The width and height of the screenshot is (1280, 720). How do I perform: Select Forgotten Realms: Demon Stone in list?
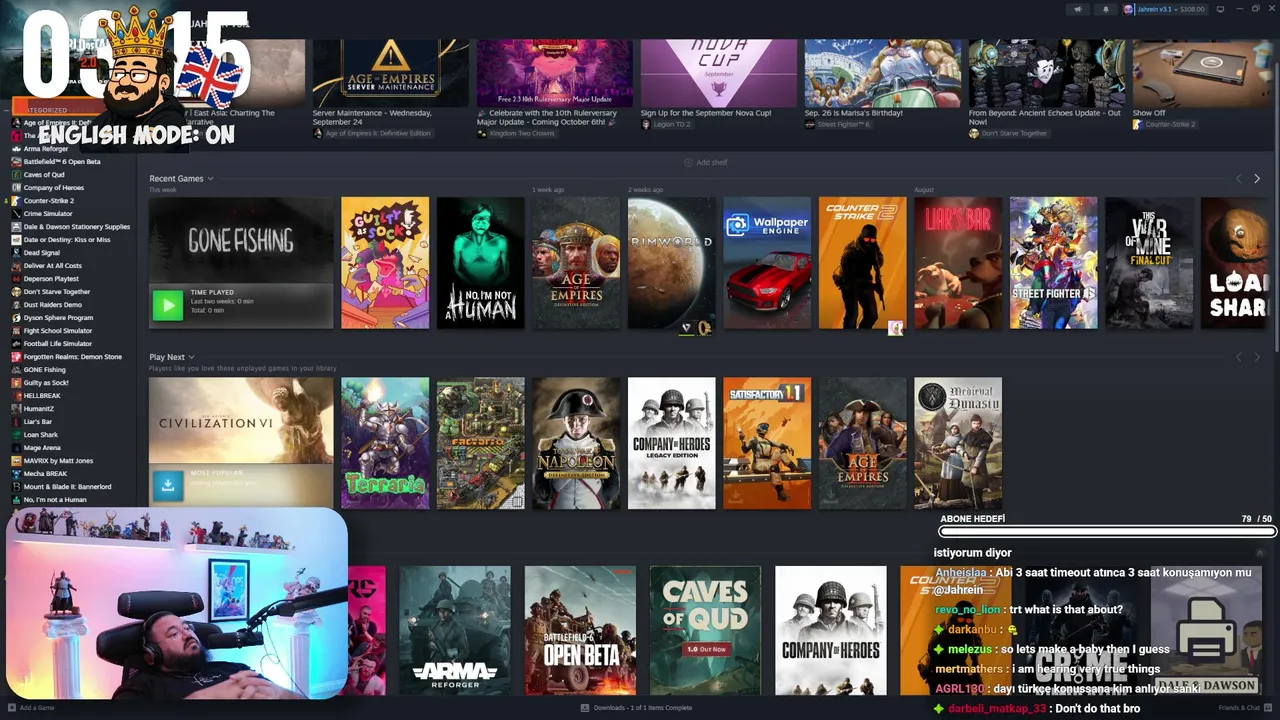click(x=72, y=357)
